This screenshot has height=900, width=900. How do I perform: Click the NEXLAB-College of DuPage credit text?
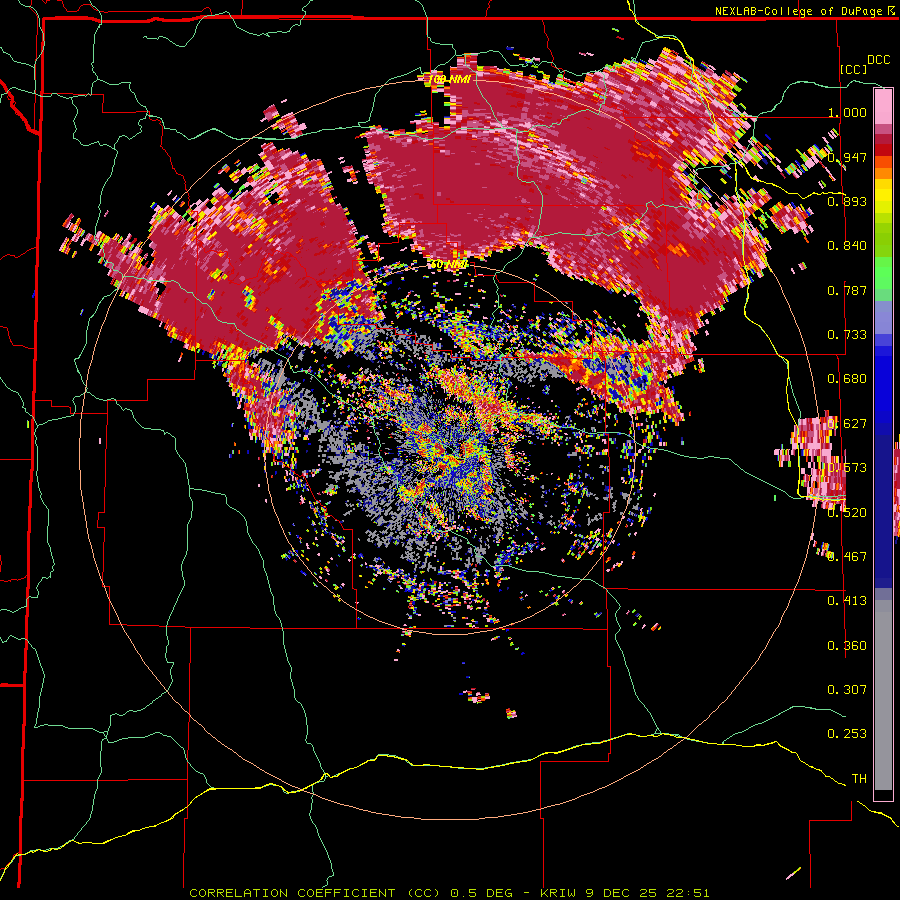point(805,11)
